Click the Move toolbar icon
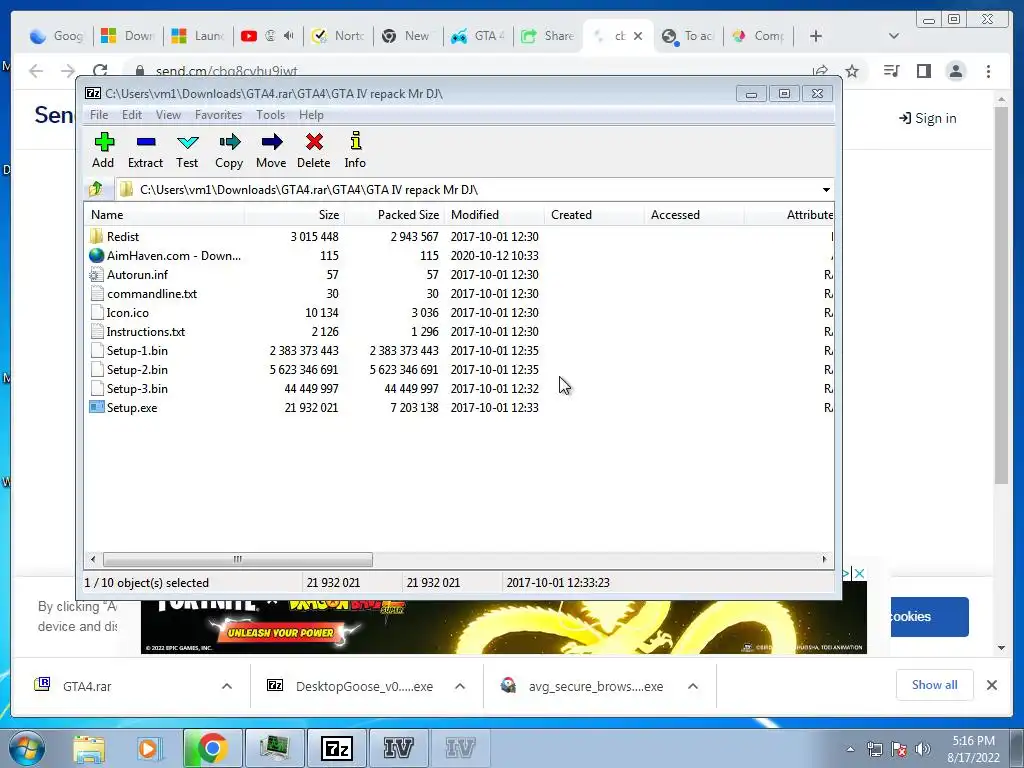 click(271, 150)
